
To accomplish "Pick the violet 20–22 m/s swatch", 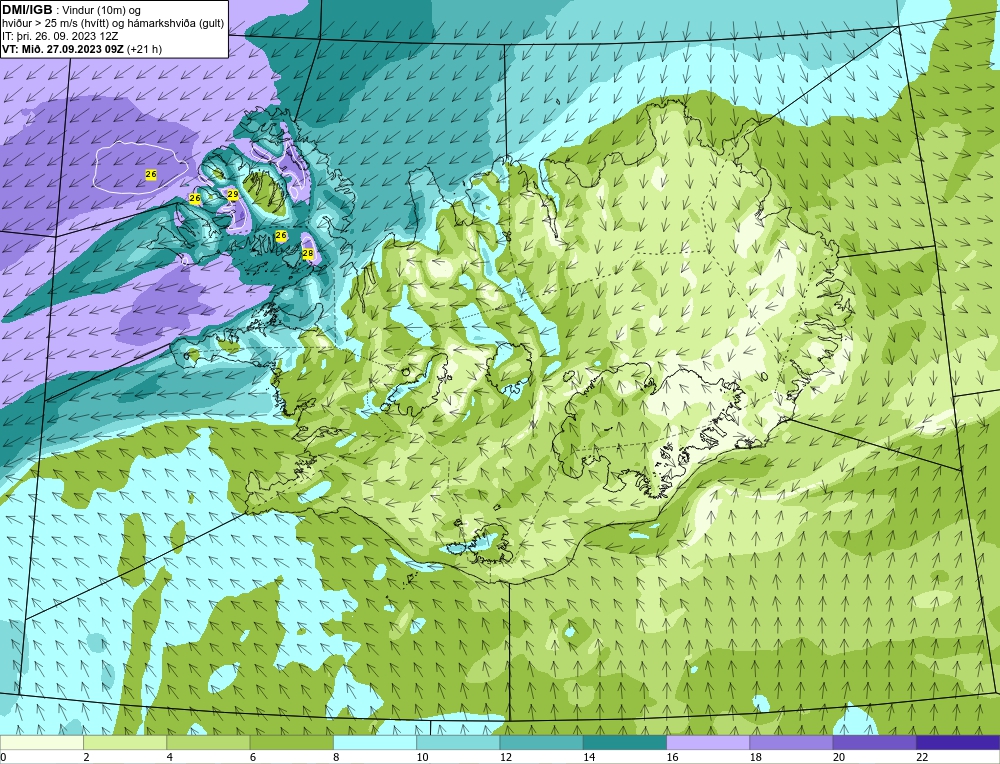I will pos(874,742).
